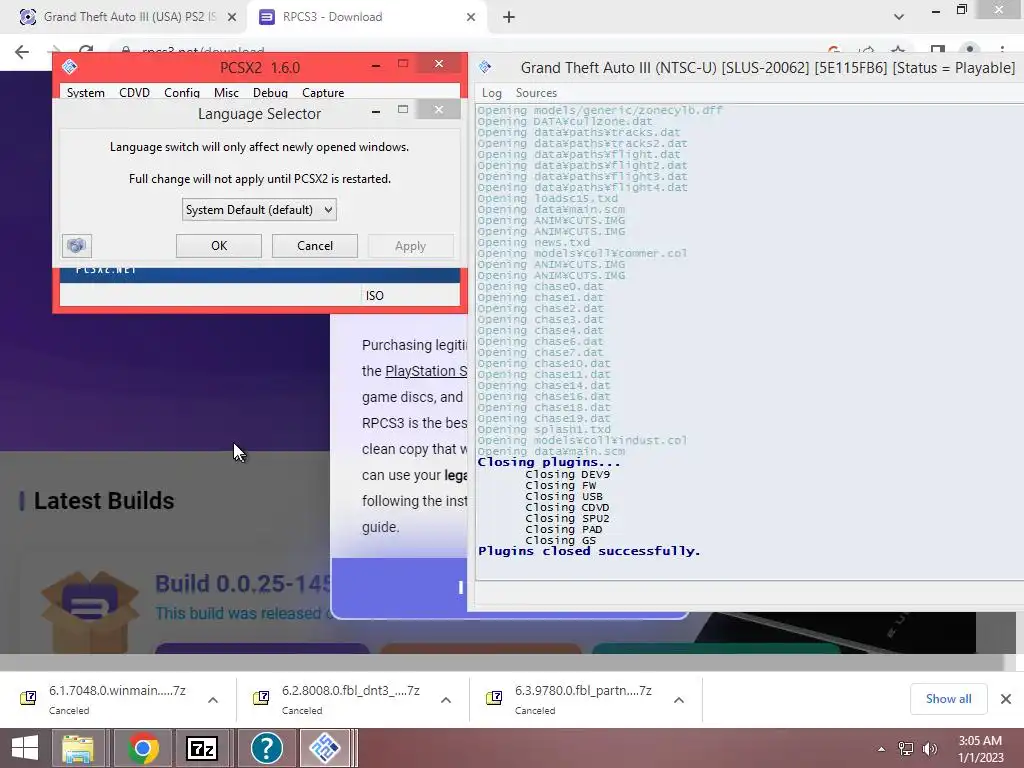The image size is (1024, 768).
Task: Click the Chrome profile avatar icon
Action: point(970,51)
